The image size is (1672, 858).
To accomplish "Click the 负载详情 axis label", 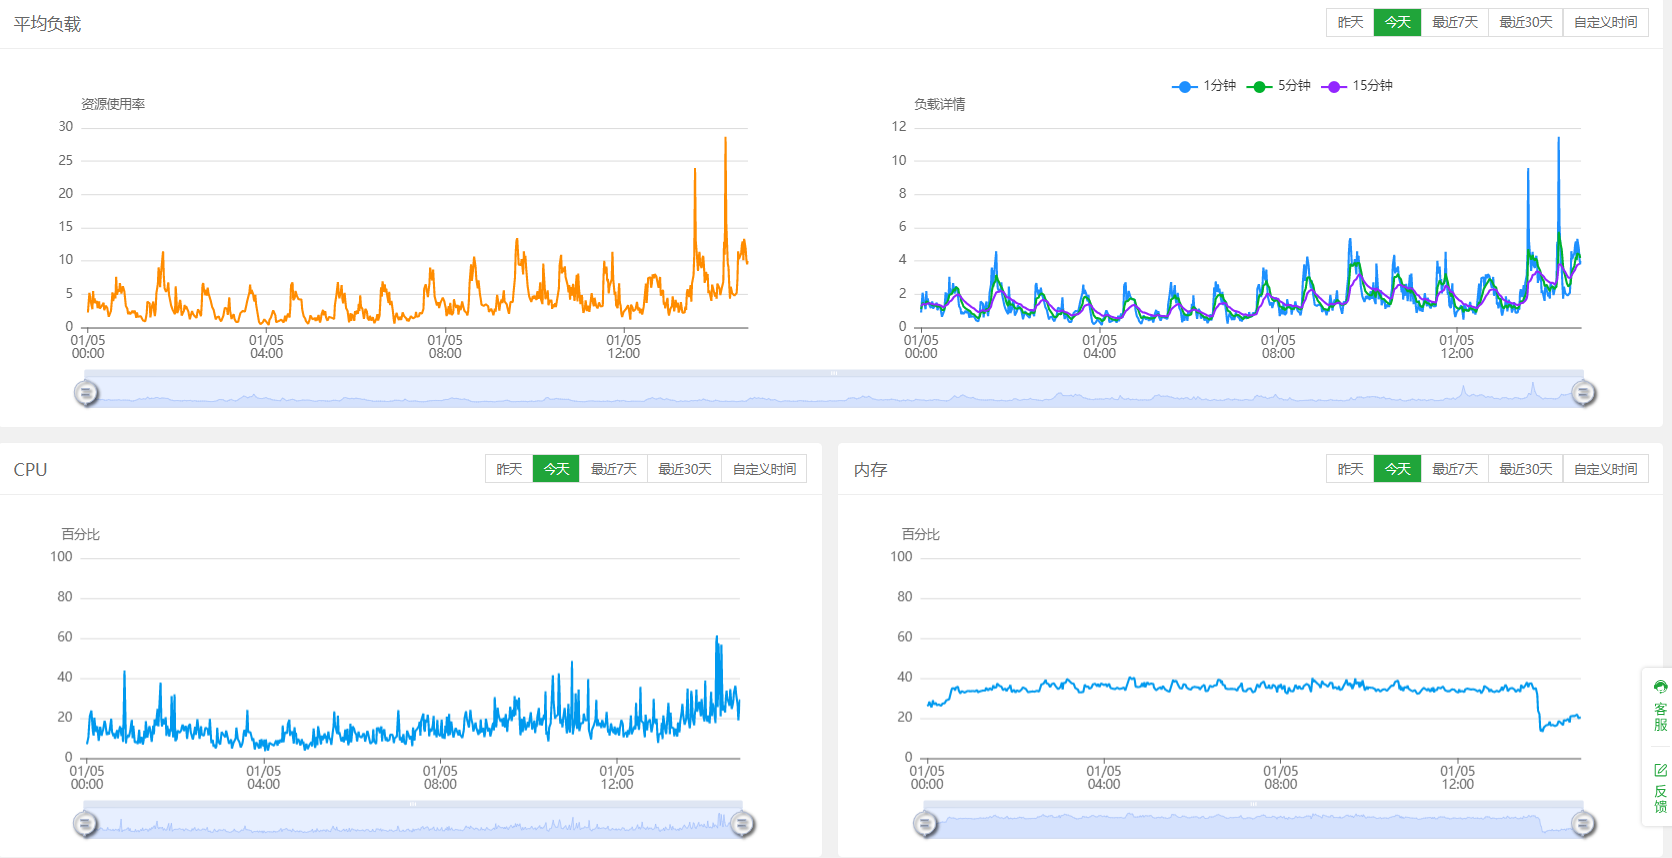I will click(940, 104).
